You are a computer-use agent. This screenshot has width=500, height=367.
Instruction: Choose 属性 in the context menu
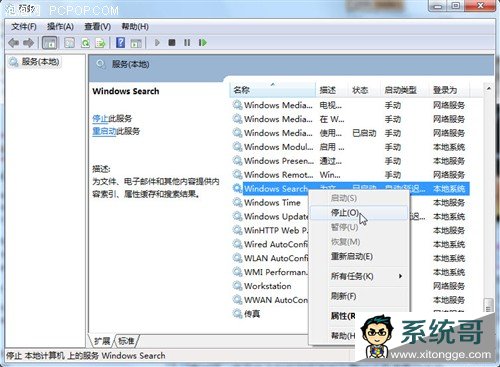coord(343,316)
